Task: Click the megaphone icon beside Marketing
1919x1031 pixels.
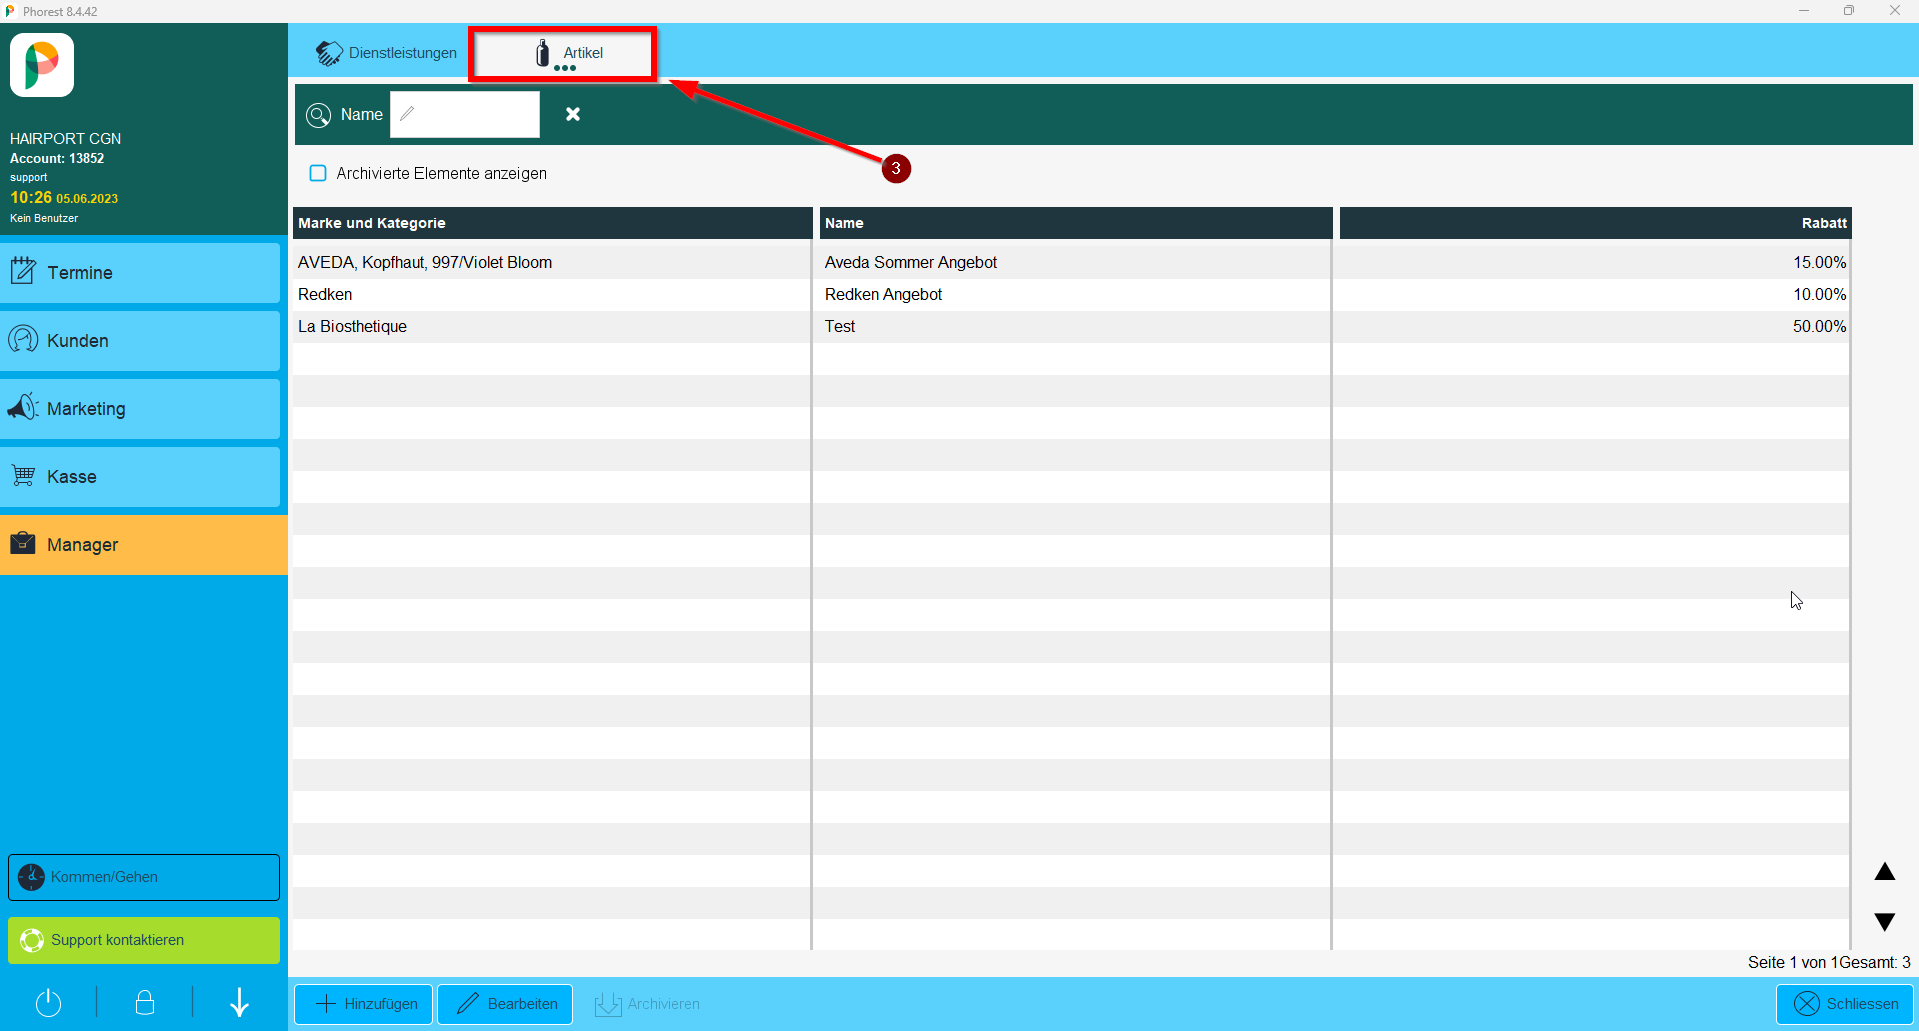Action: pyautogui.click(x=23, y=407)
